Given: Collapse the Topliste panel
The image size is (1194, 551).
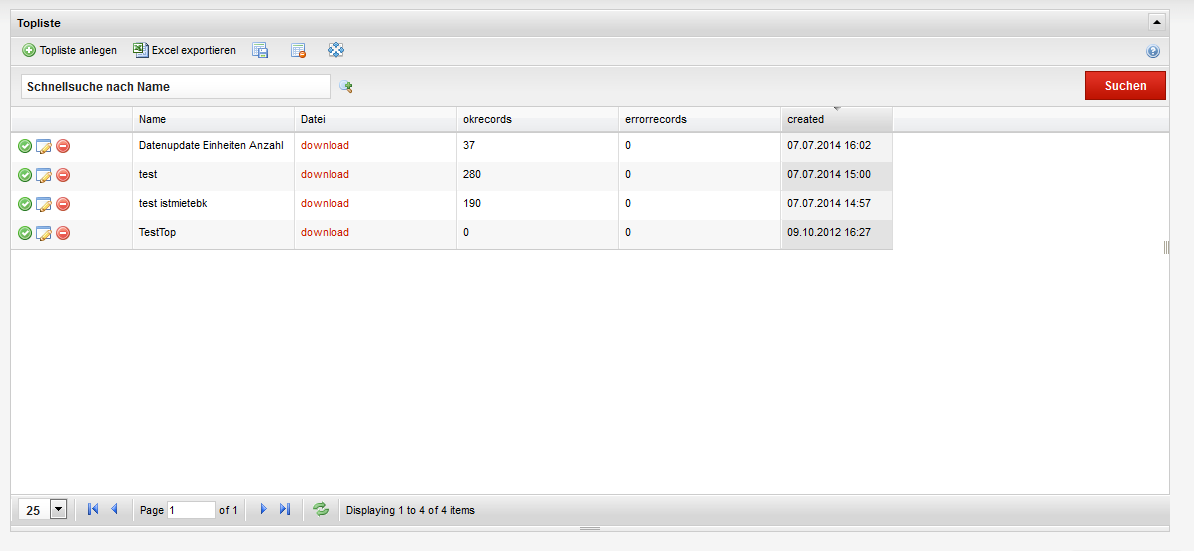Looking at the screenshot, I should tap(1157, 21).
